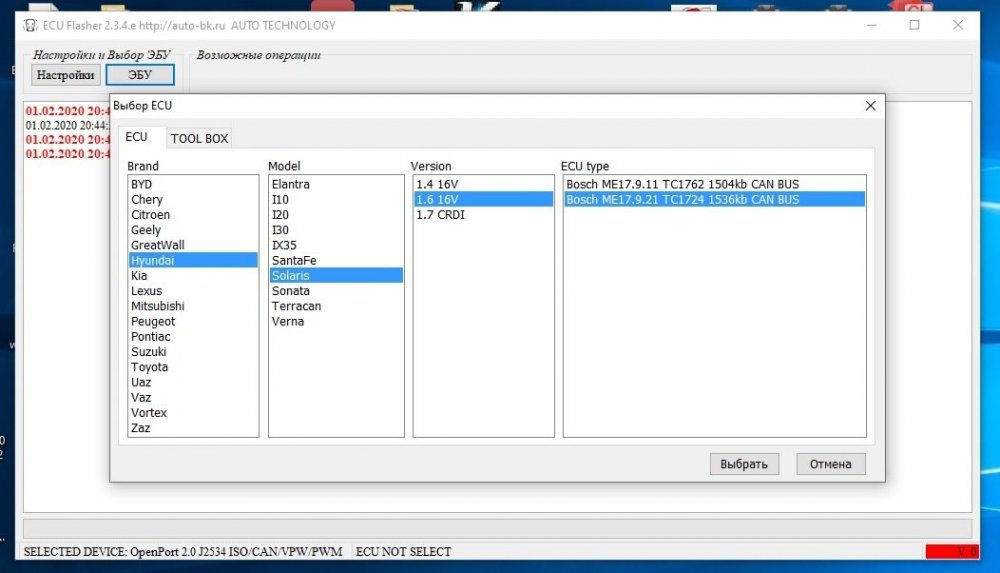This screenshot has height=573, width=1000.
Task: Choose SantaFe model
Action: pyautogui.click(x=336, y=260)
